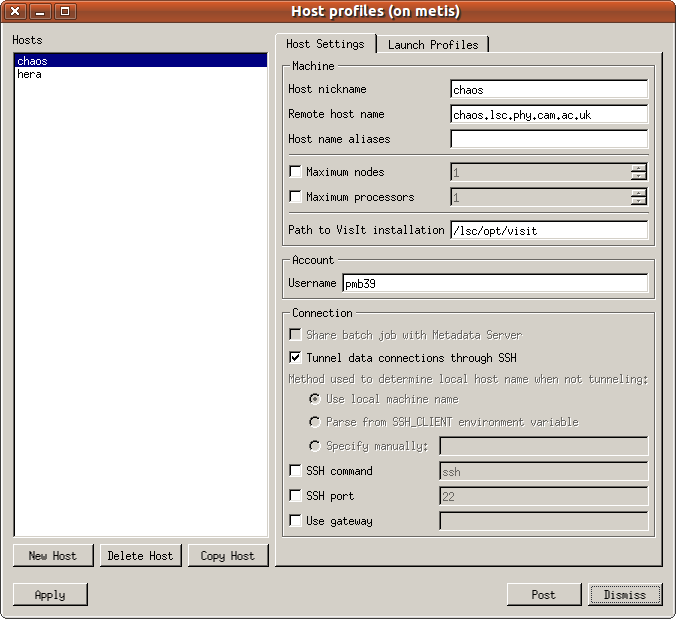
Task: Toggle the SSH command checkbox
Action: click(x=295, y=471)
